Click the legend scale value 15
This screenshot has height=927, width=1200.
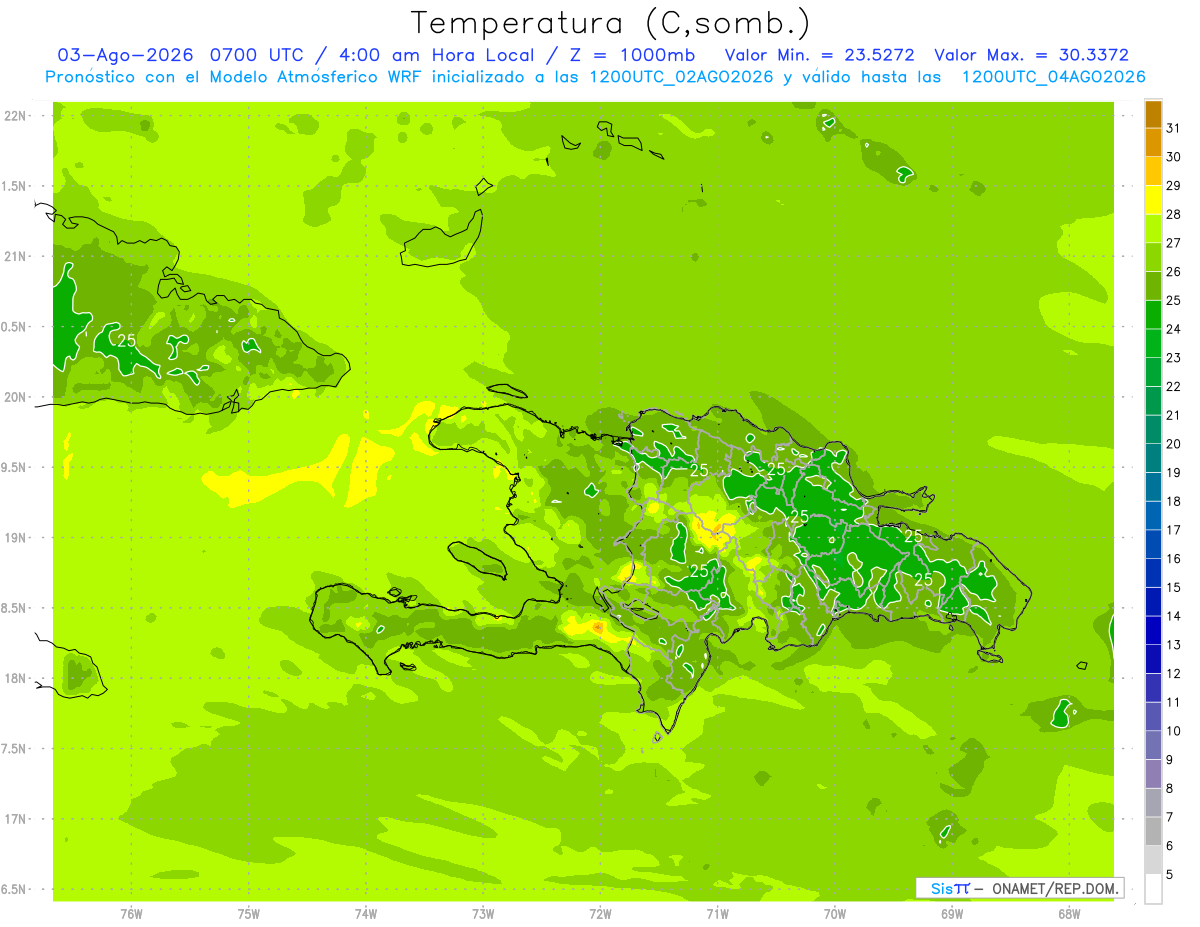click(x=1173, y=588)
